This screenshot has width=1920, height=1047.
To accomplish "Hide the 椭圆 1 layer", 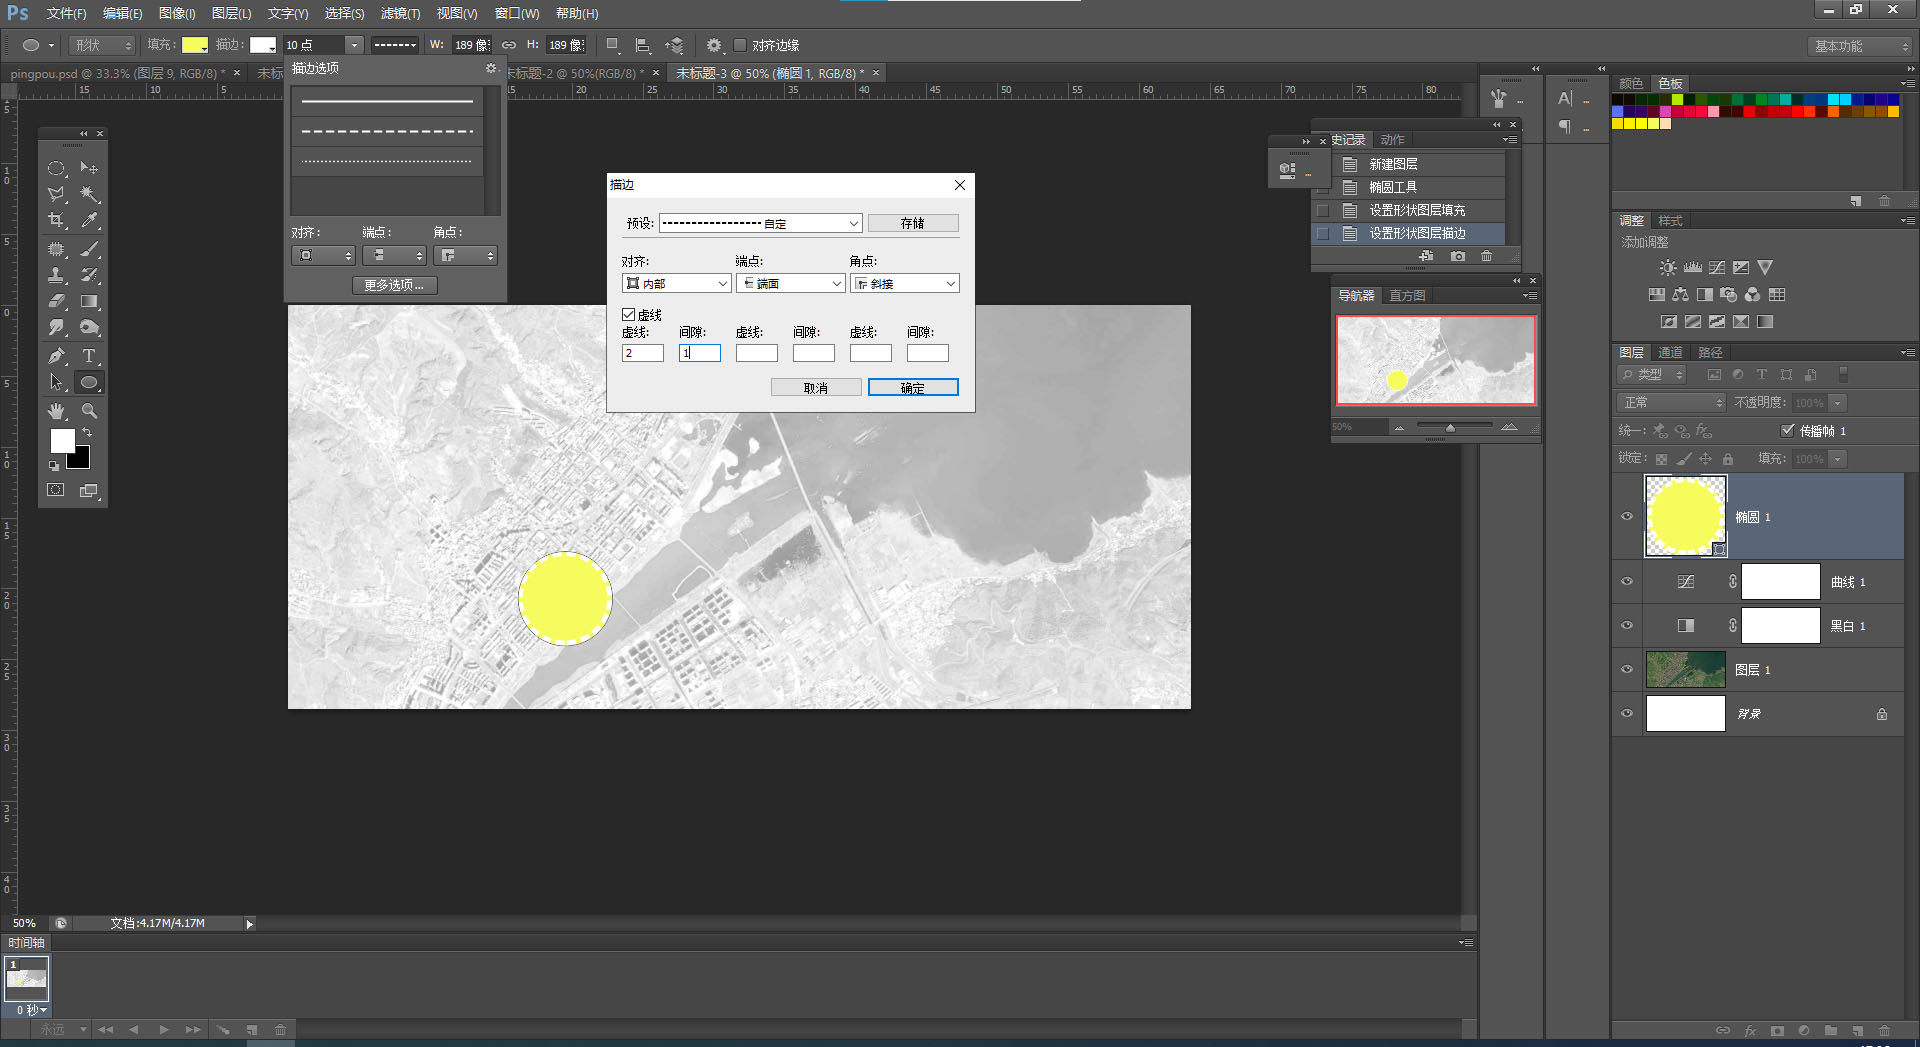I will 1627,517.
